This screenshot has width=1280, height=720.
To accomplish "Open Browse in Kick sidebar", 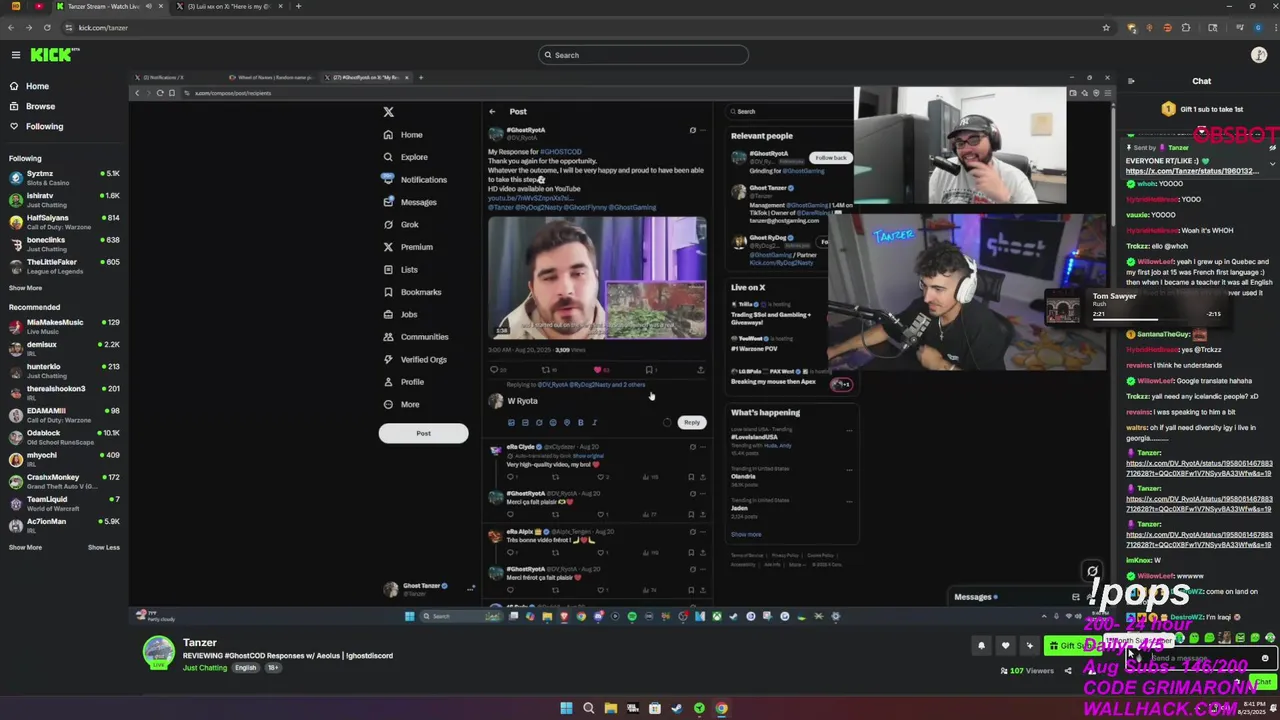I will click(40, 106).
